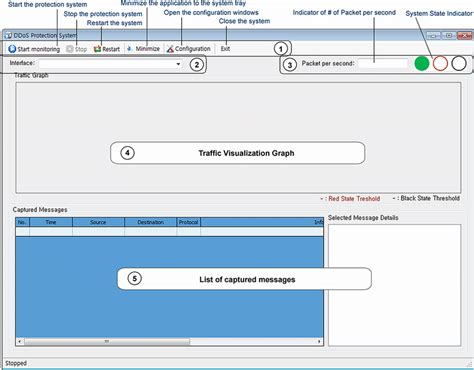Click the Packet per second label
This screenshot has width=474, height=370.
click(x=328, y=63)
